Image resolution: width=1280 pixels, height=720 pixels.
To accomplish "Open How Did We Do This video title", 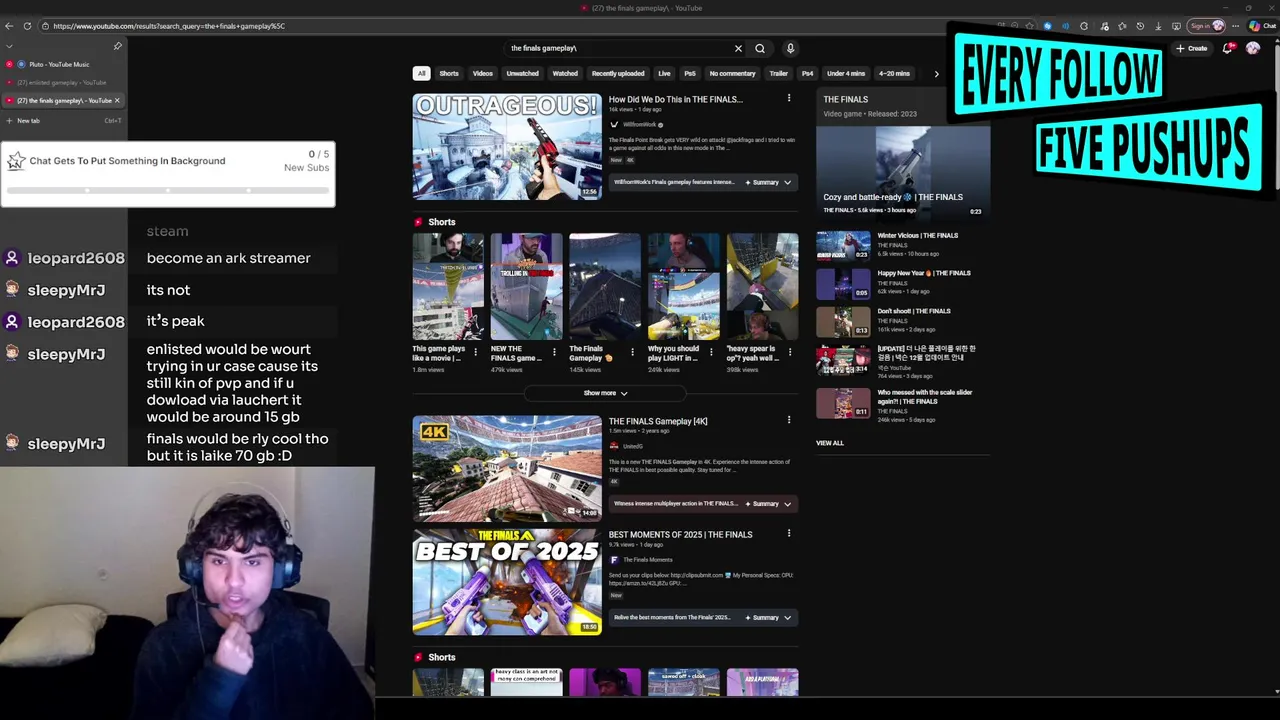I will coord(676,99).
